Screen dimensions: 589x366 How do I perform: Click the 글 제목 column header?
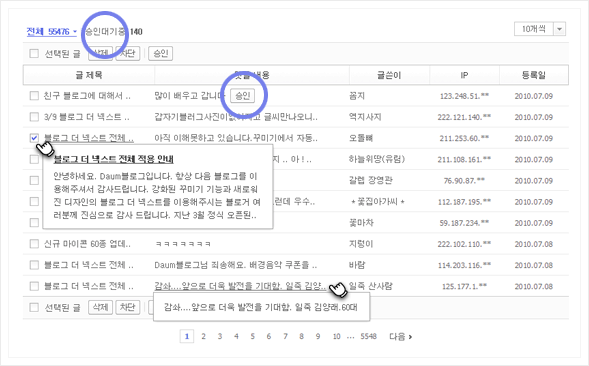89,75
